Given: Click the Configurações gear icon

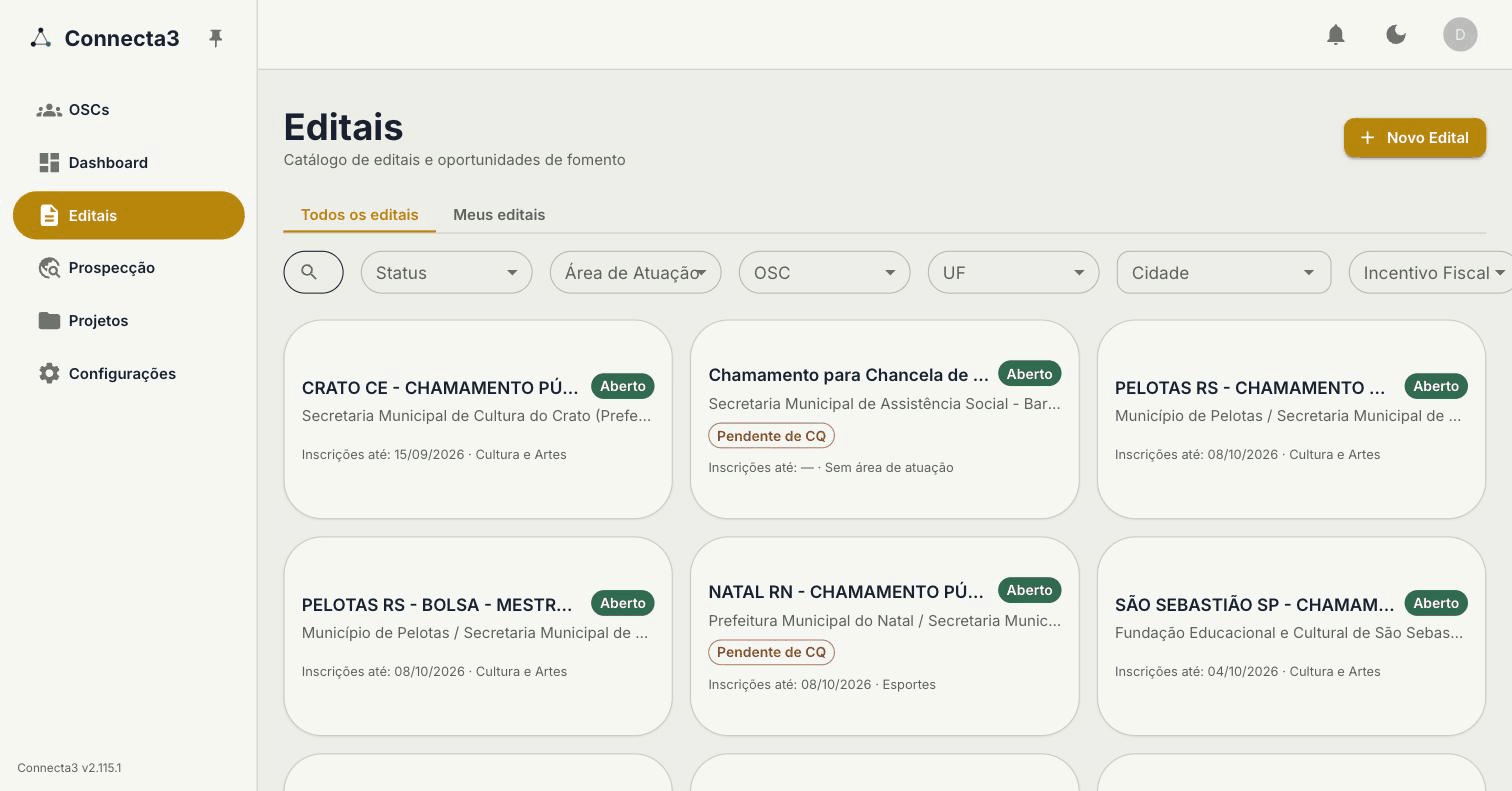Looking at the screenshot, I should coord(49,374).
